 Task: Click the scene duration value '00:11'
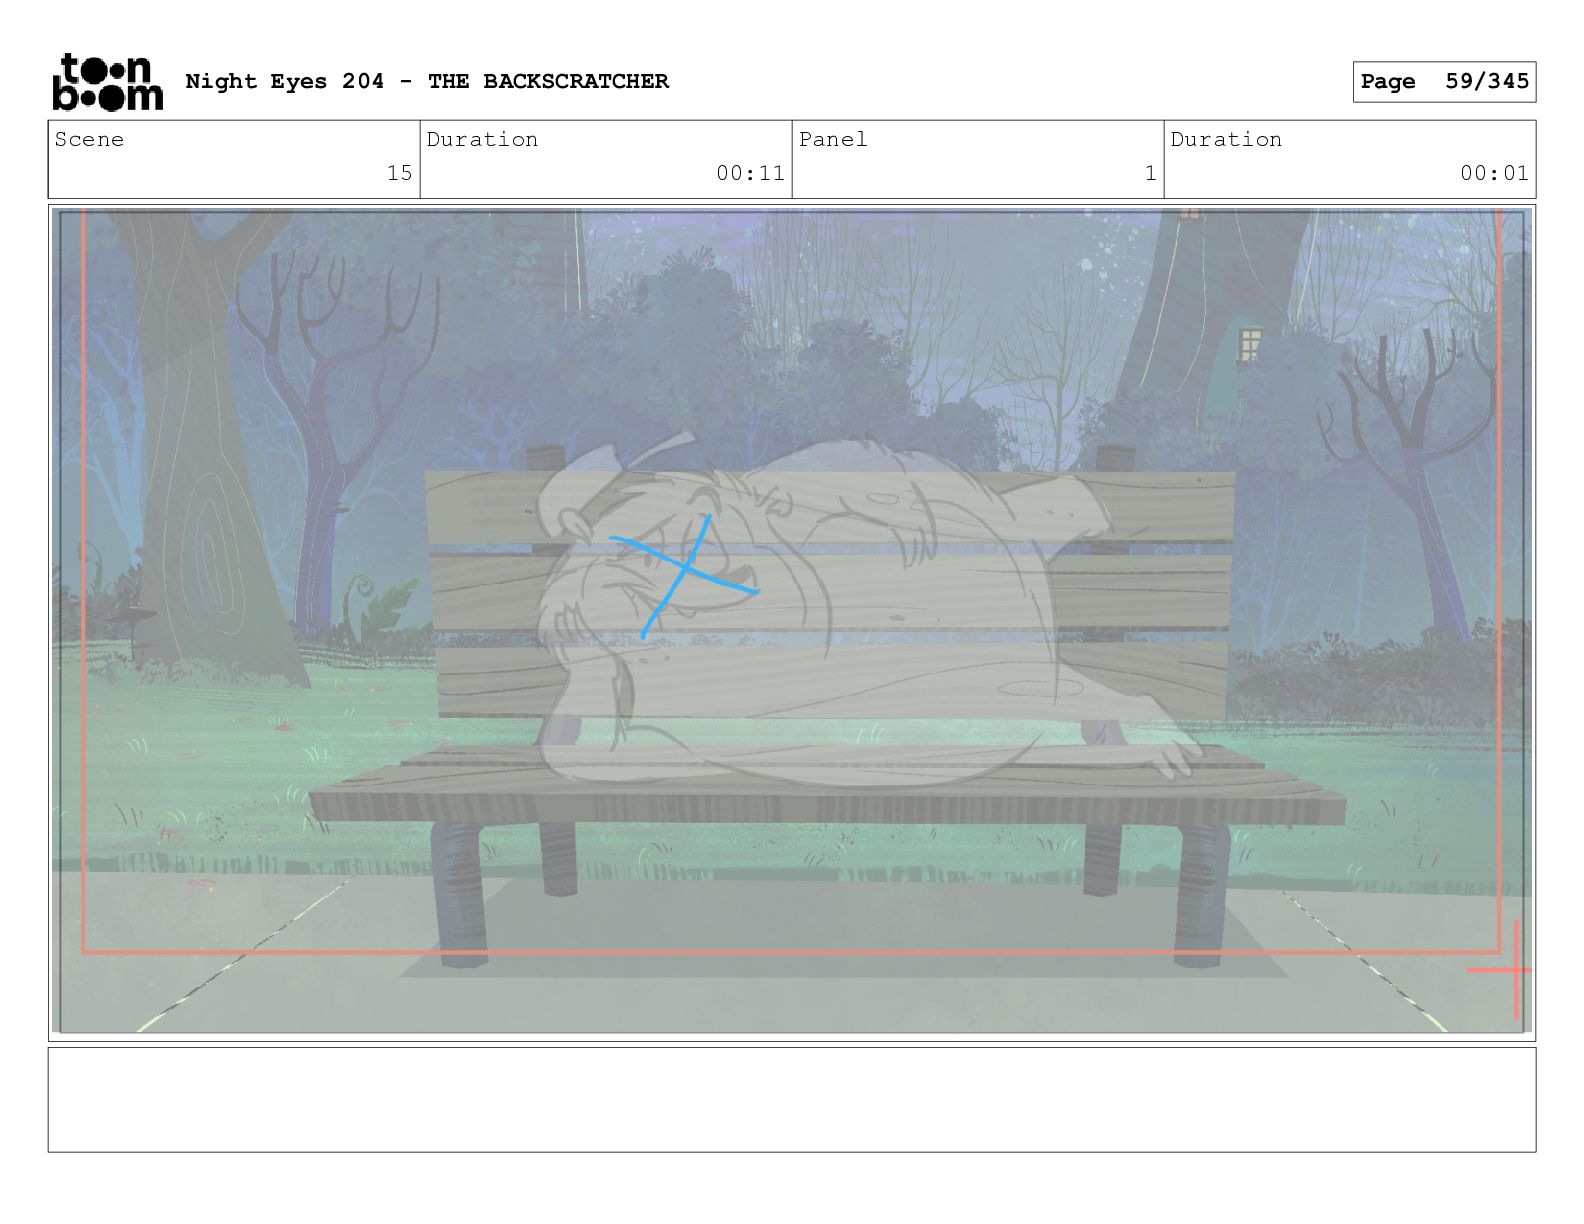pos(750,173)
